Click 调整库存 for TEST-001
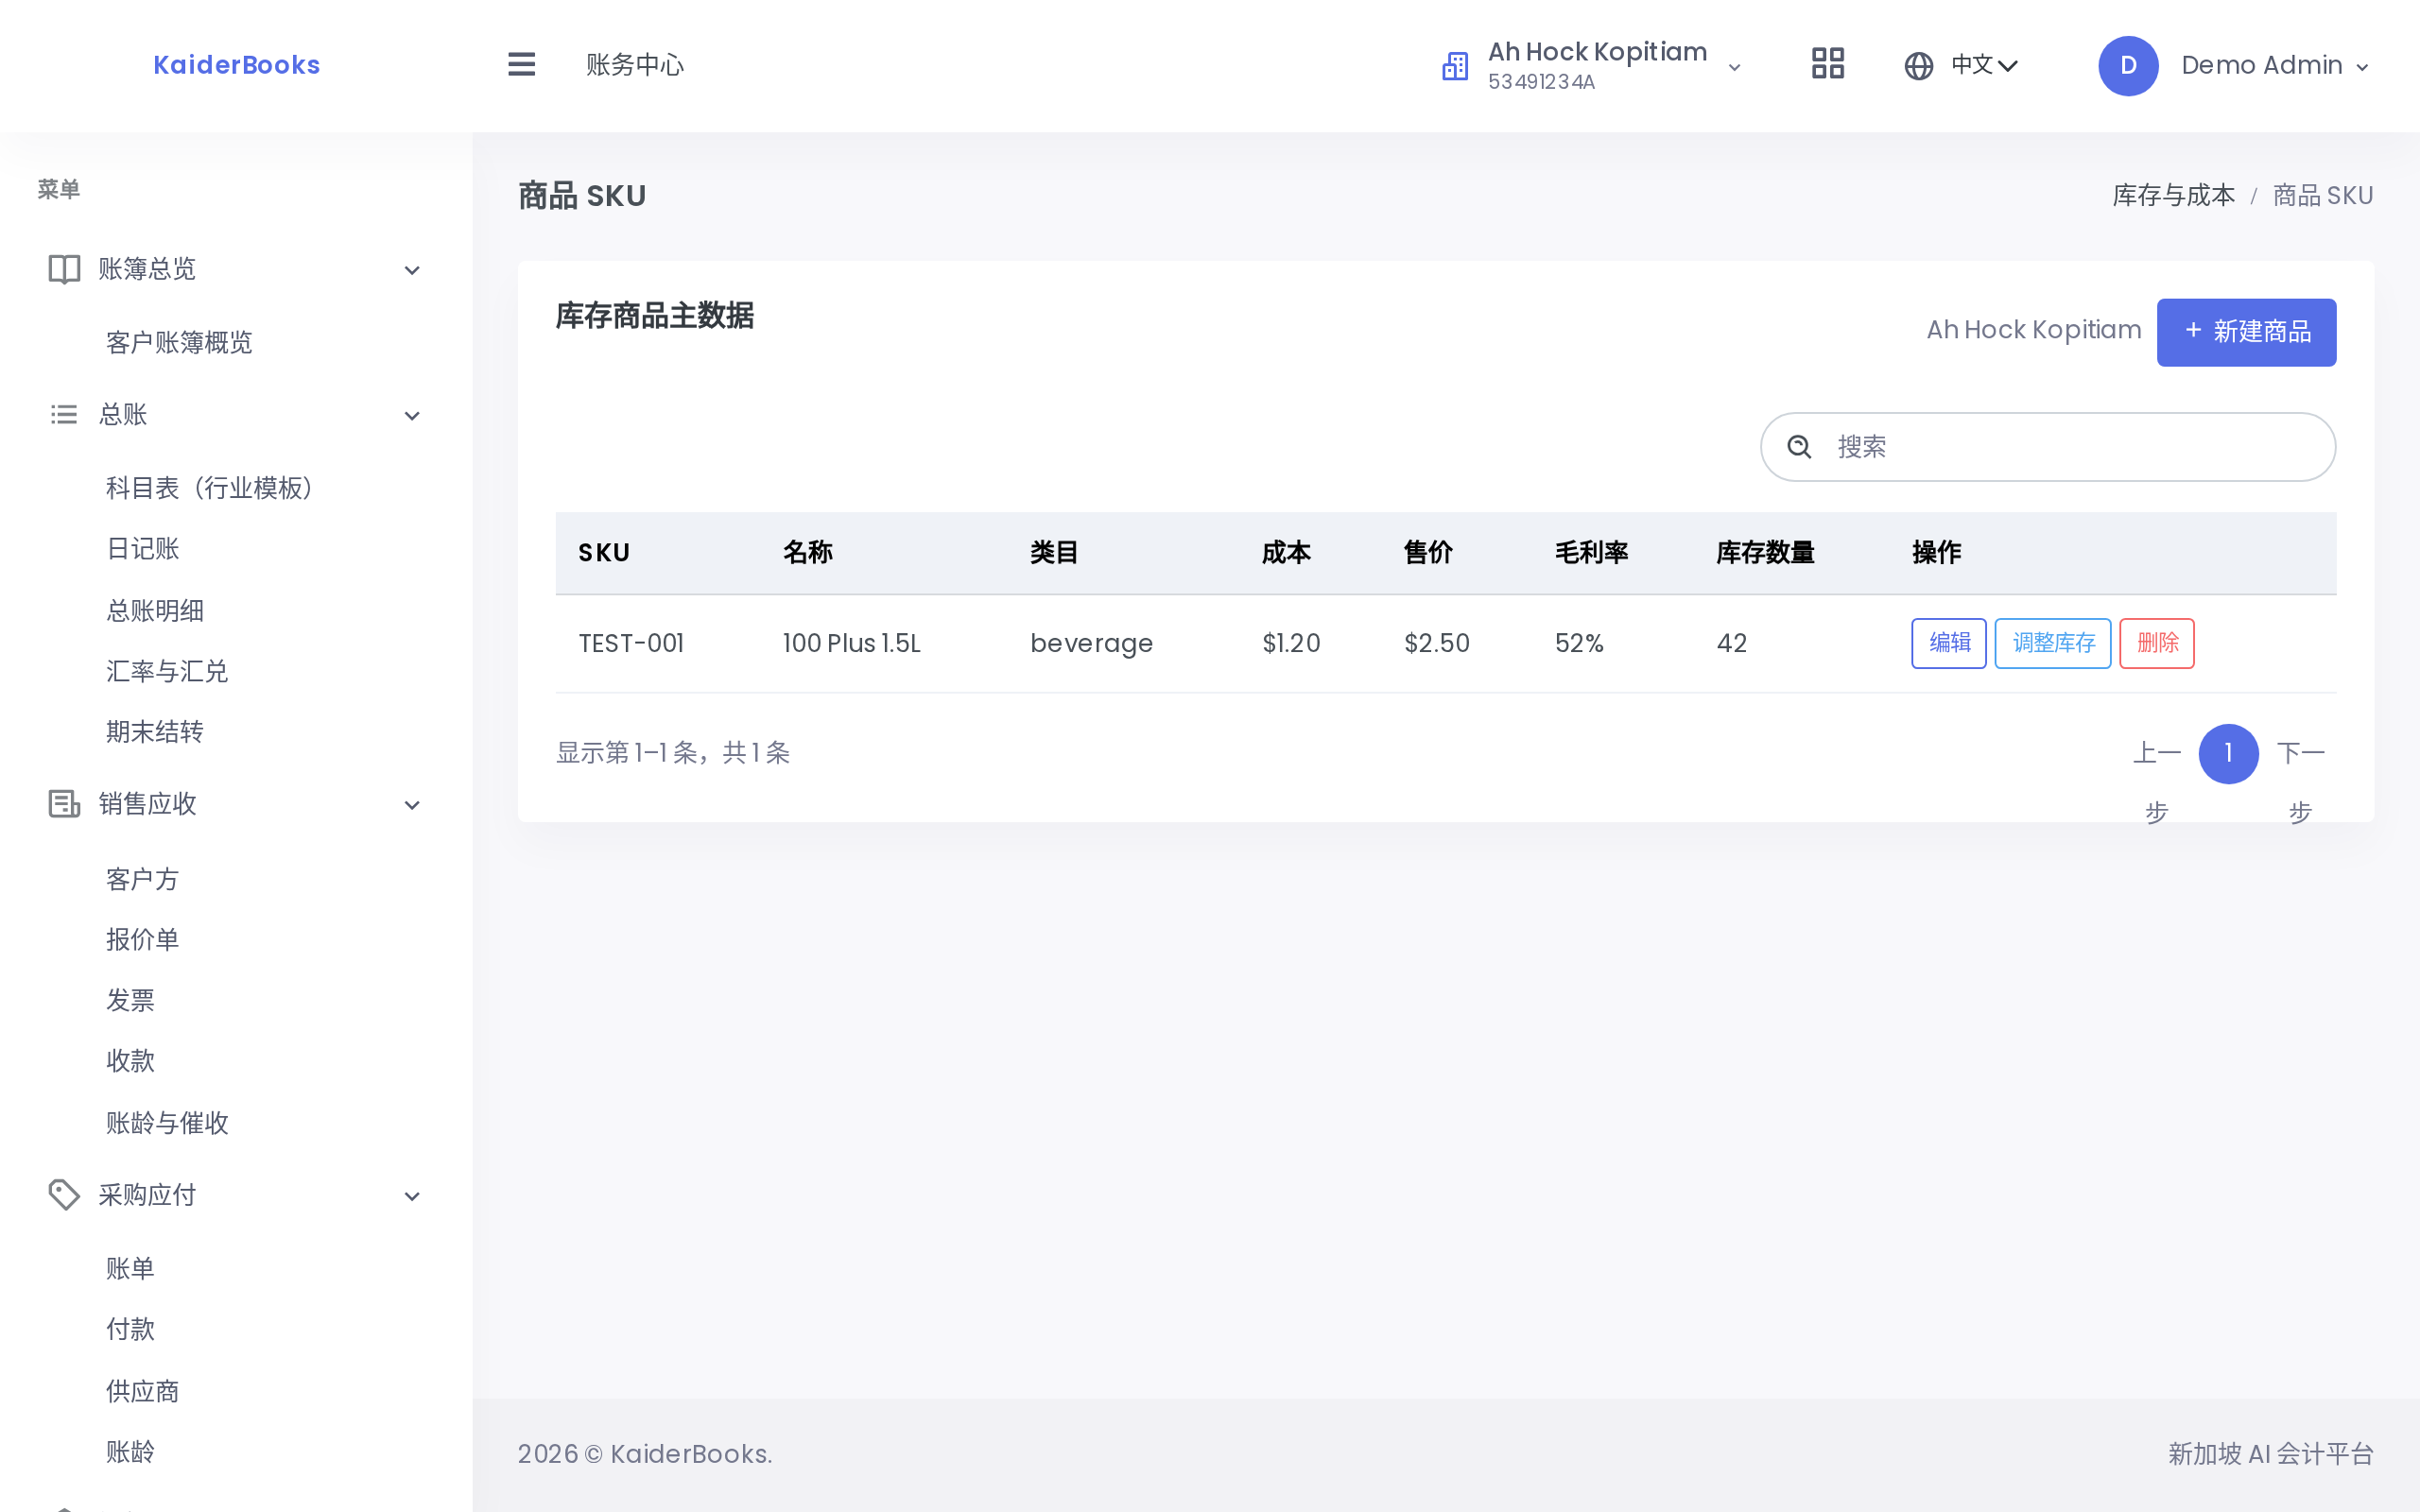This screenshot has height=1512, width=2420. click(x=2053, y=643)
